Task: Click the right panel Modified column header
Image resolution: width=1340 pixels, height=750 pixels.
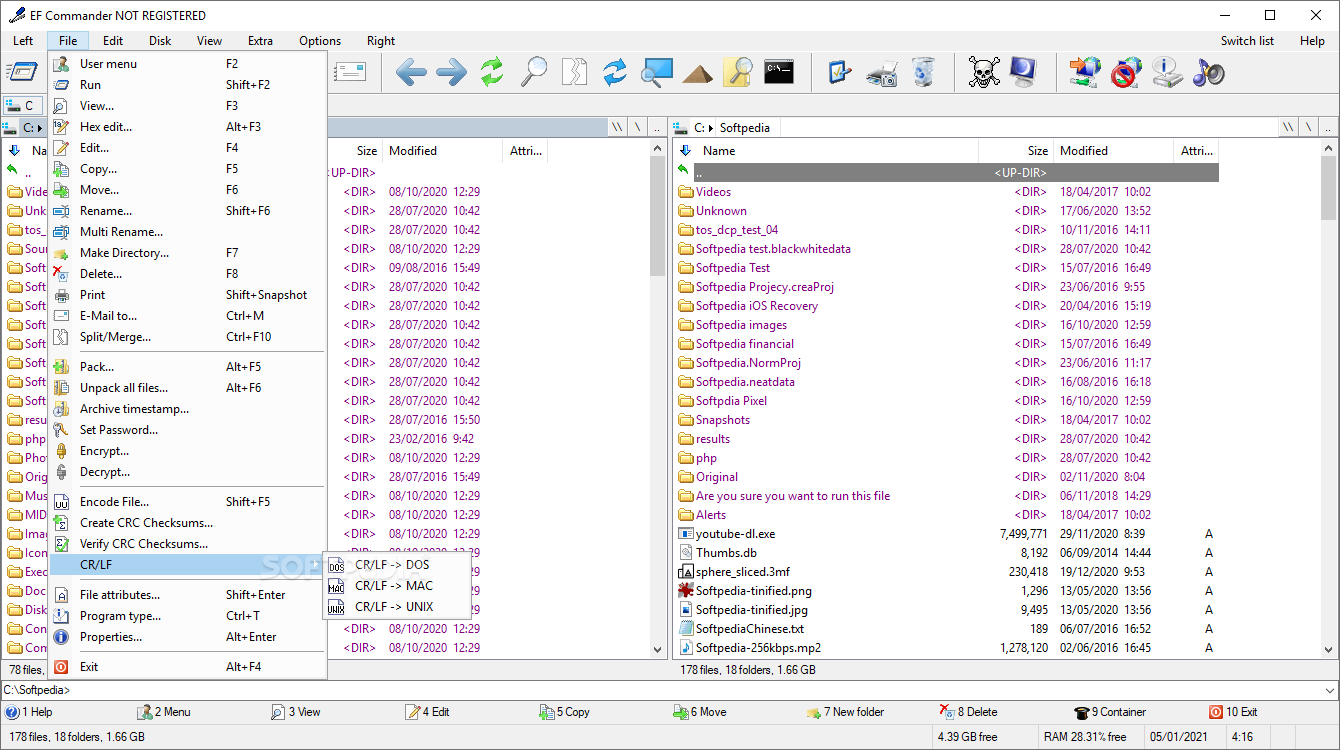Action: click(x=1114, y=151)
